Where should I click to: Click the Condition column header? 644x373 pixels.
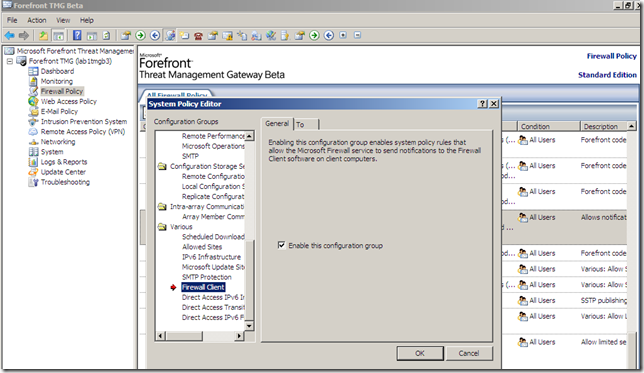click(549, 127)
